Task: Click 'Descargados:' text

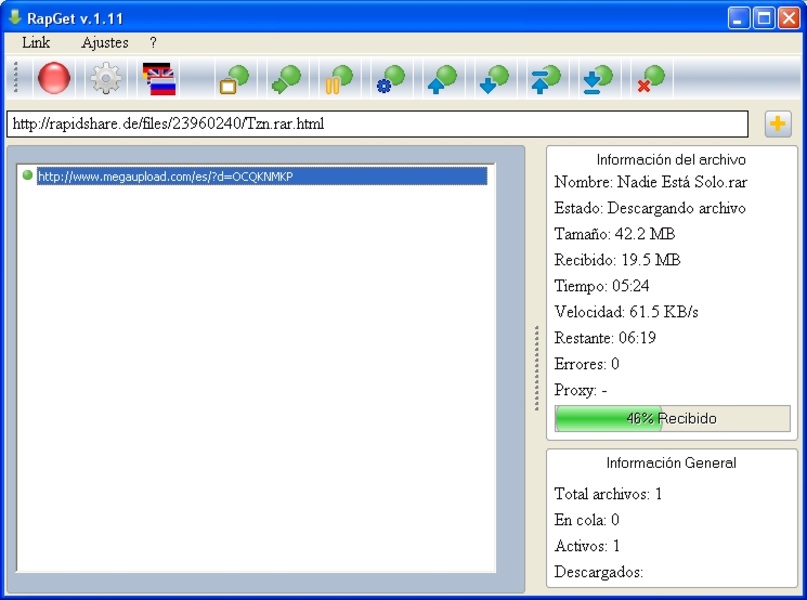Action: point(599,572)
